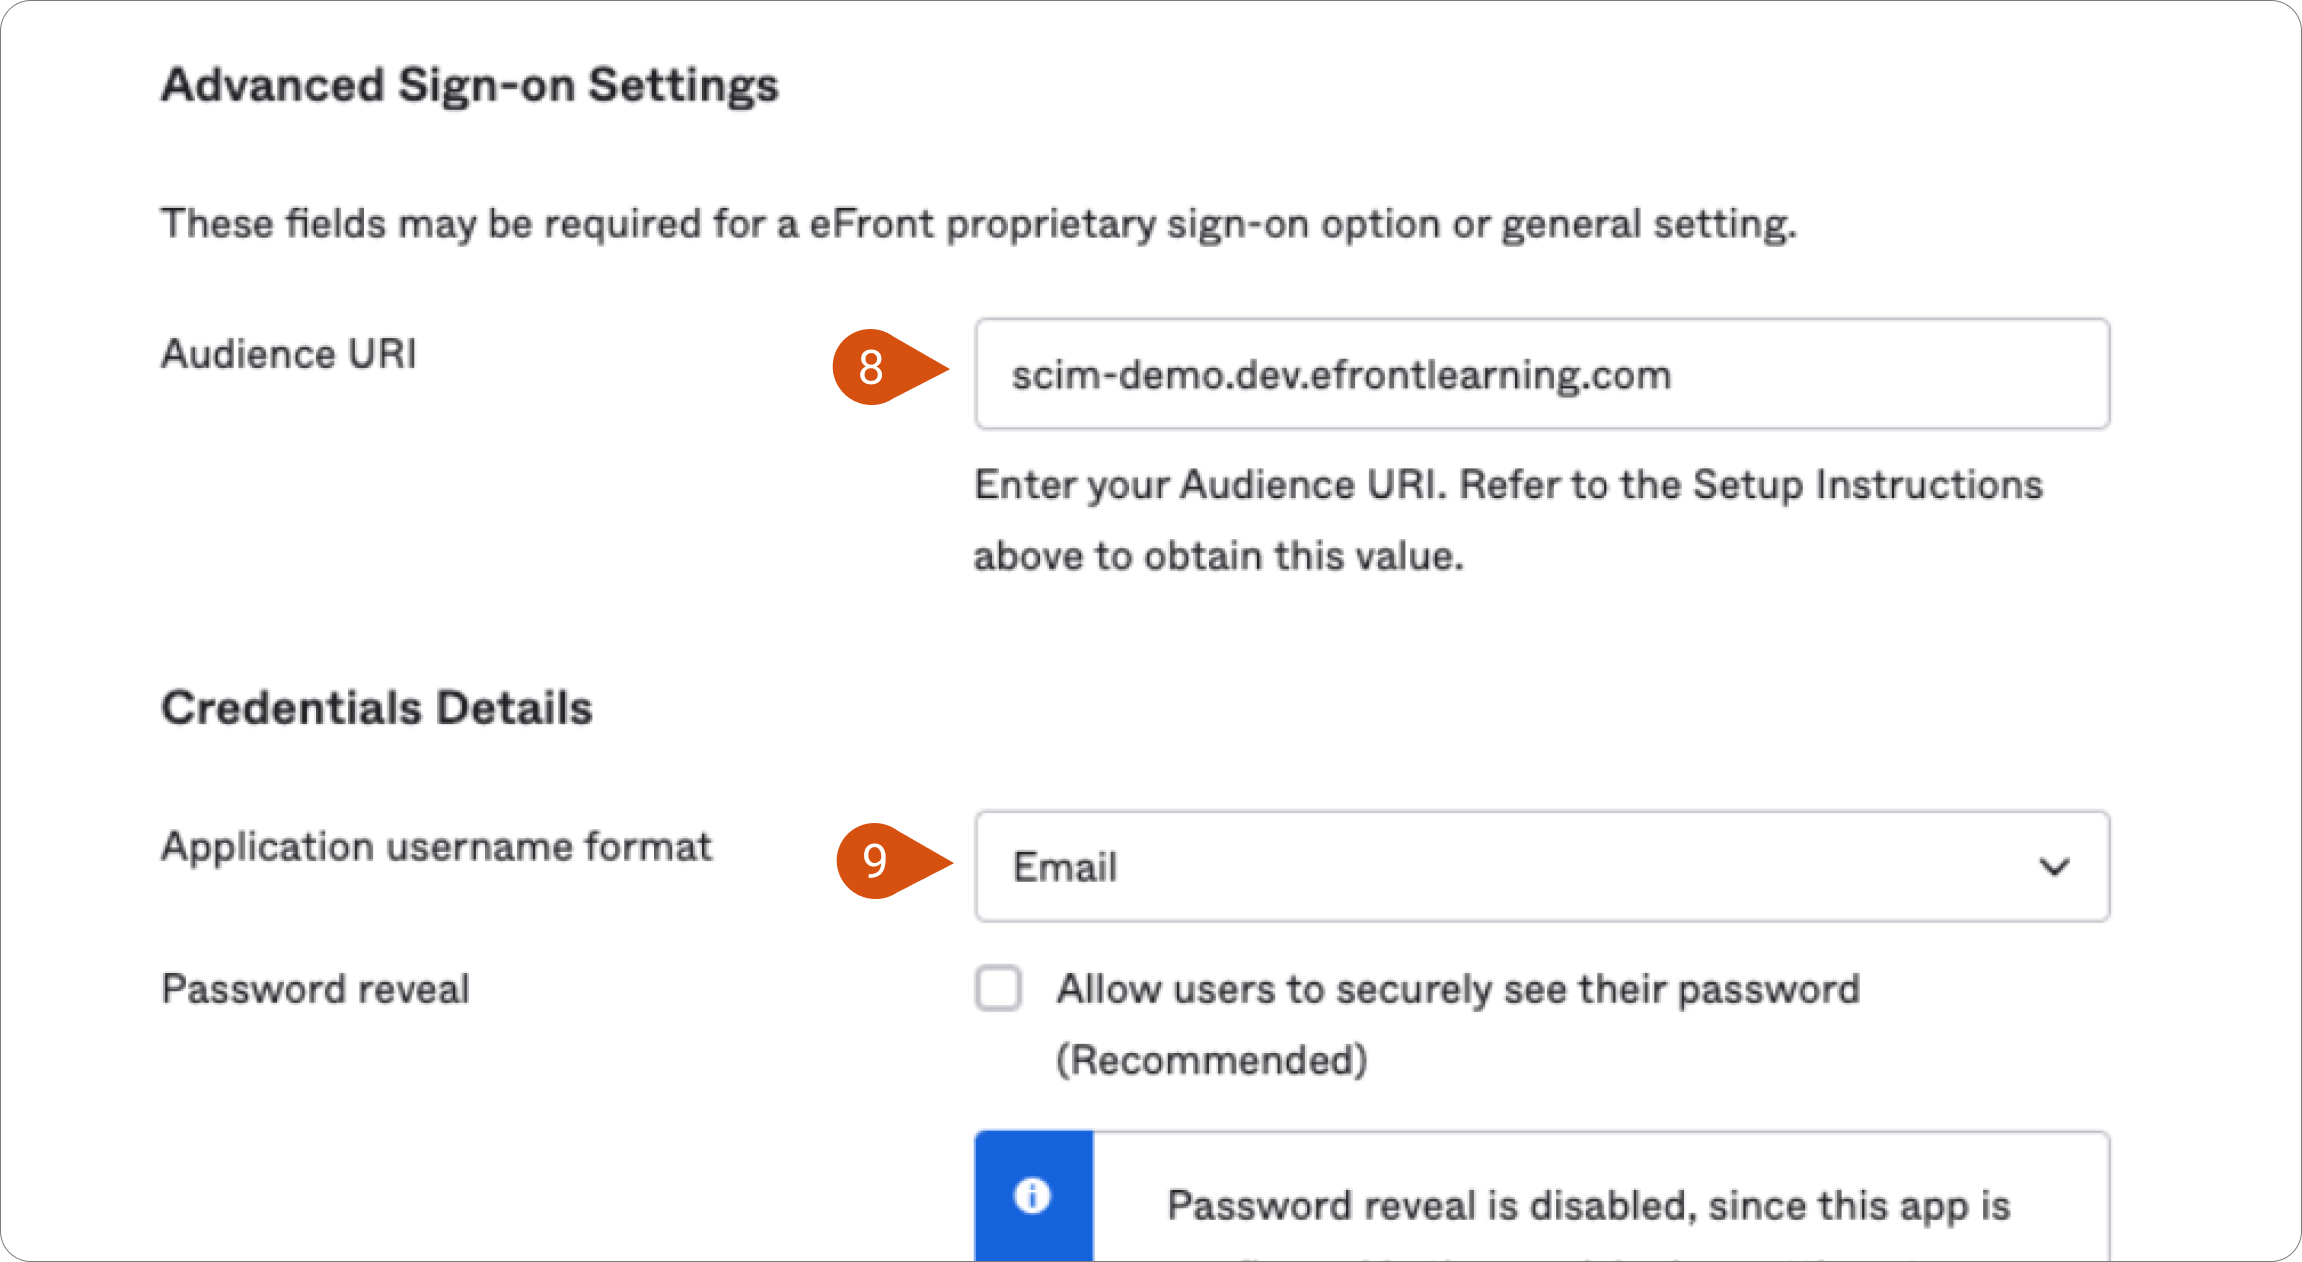The width and height of the screenshot is (2302, 1262).
Task: Open the Application username format dropdown
Action: (x=1542, y=866)
